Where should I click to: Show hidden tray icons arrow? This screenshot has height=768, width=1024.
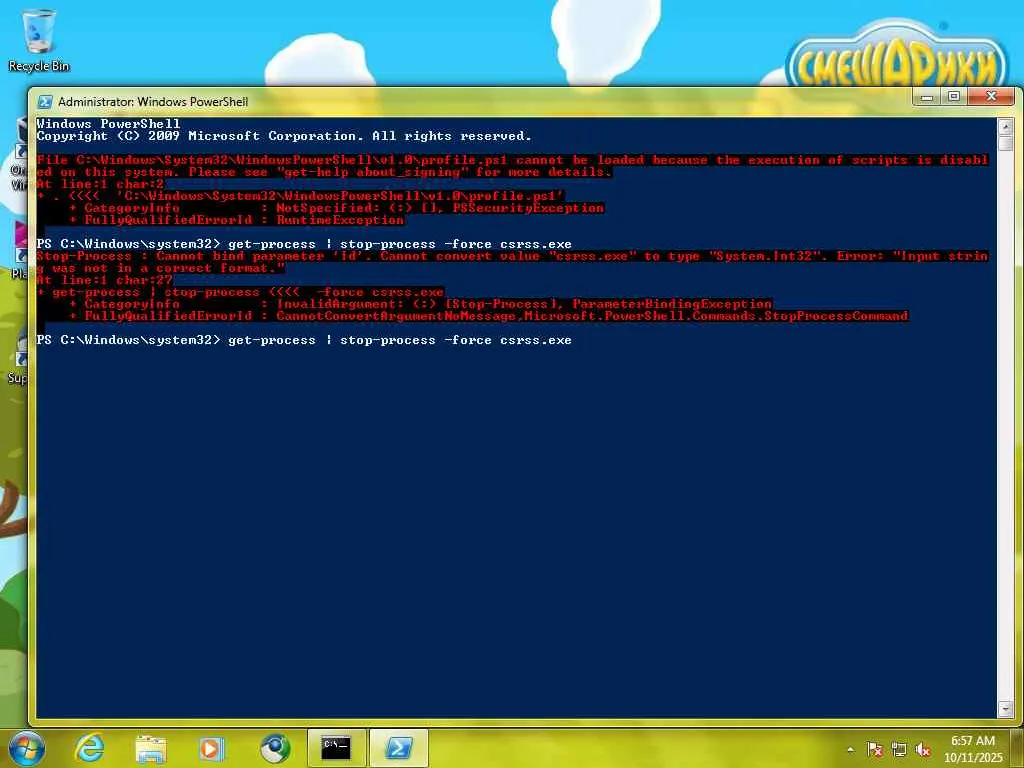pyautogui.click(x=850, y=750)
